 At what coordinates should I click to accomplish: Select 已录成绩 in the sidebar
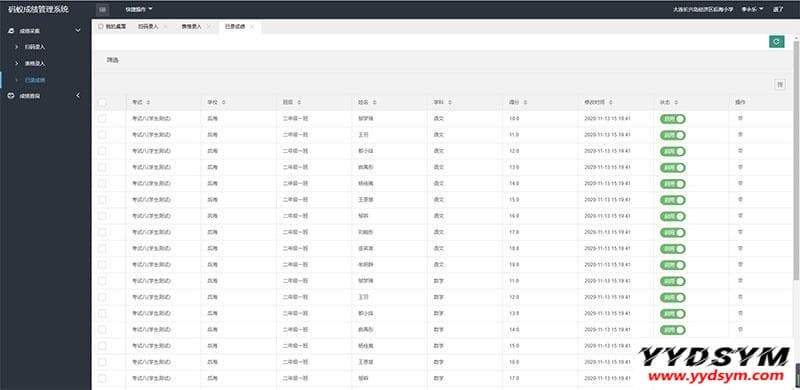coord(35,80)
